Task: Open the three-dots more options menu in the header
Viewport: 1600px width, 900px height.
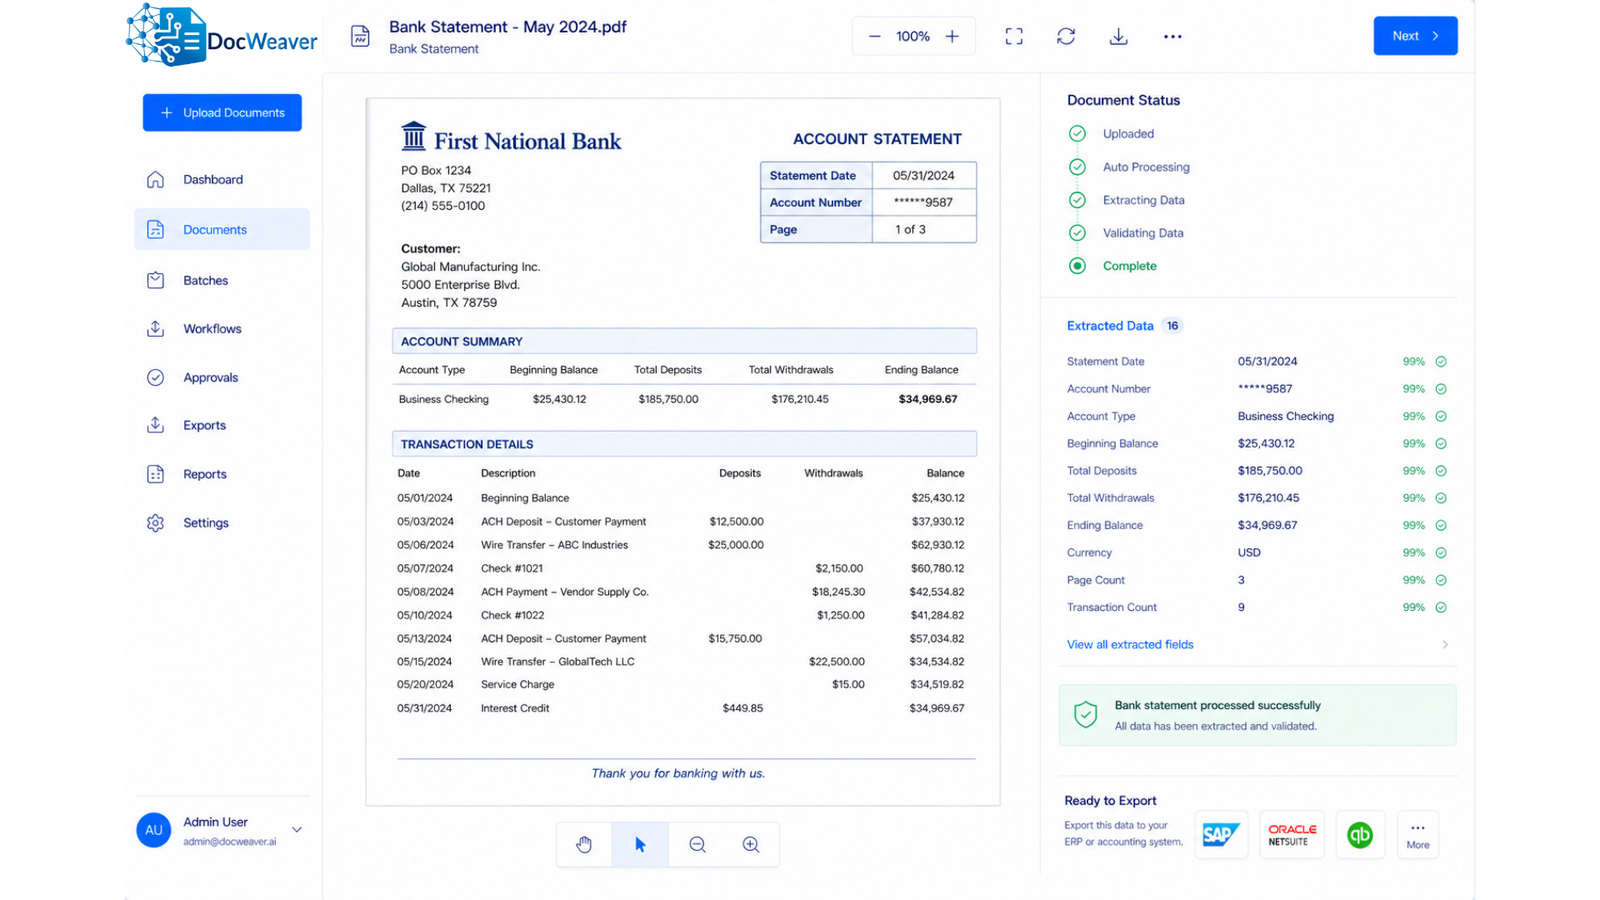Action: (x=1173, y=37)
